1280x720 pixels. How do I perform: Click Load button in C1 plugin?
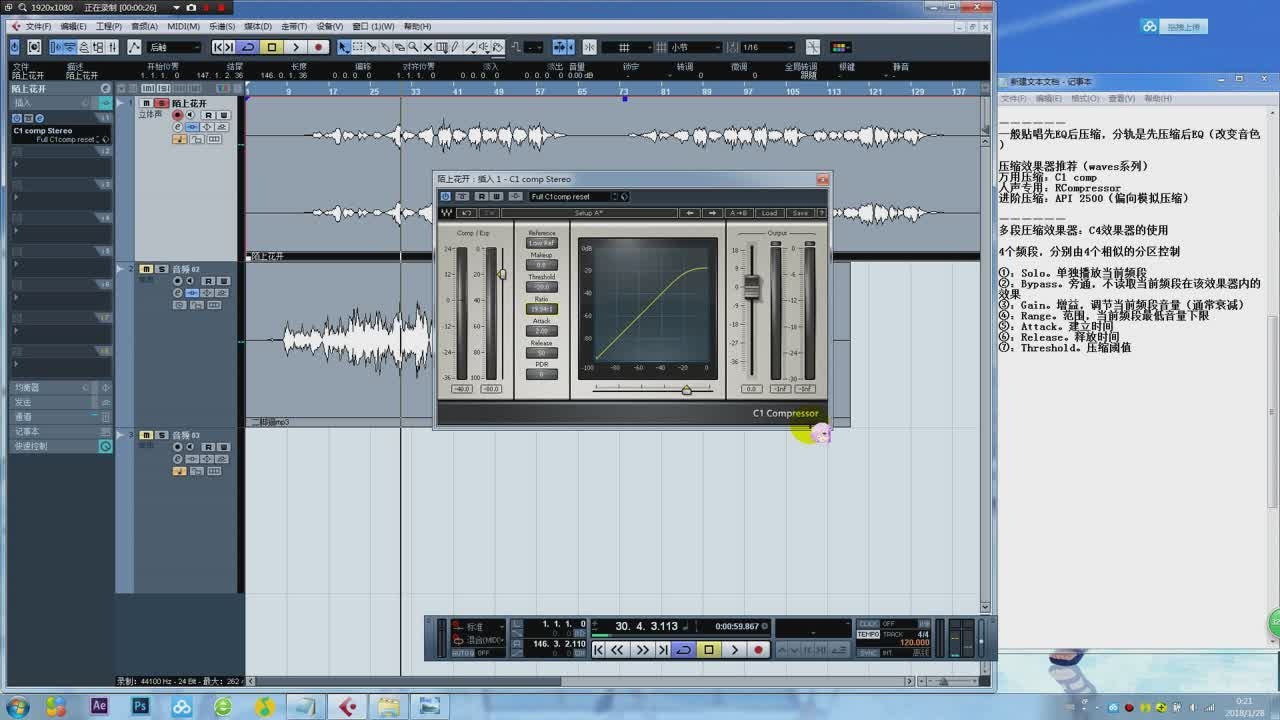click(769, 213)
